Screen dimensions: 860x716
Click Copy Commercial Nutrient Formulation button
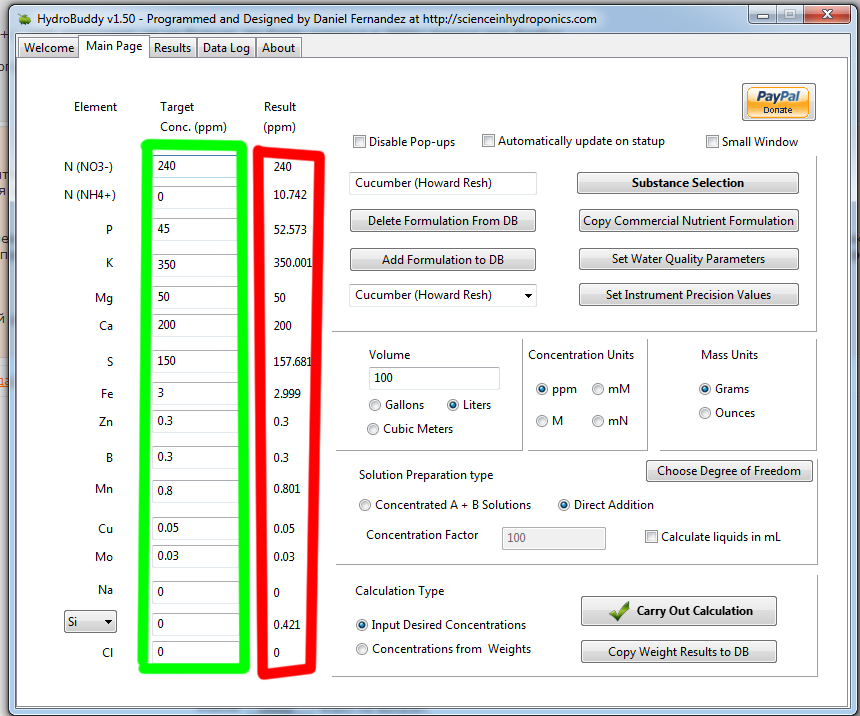(x=688, y=221)
